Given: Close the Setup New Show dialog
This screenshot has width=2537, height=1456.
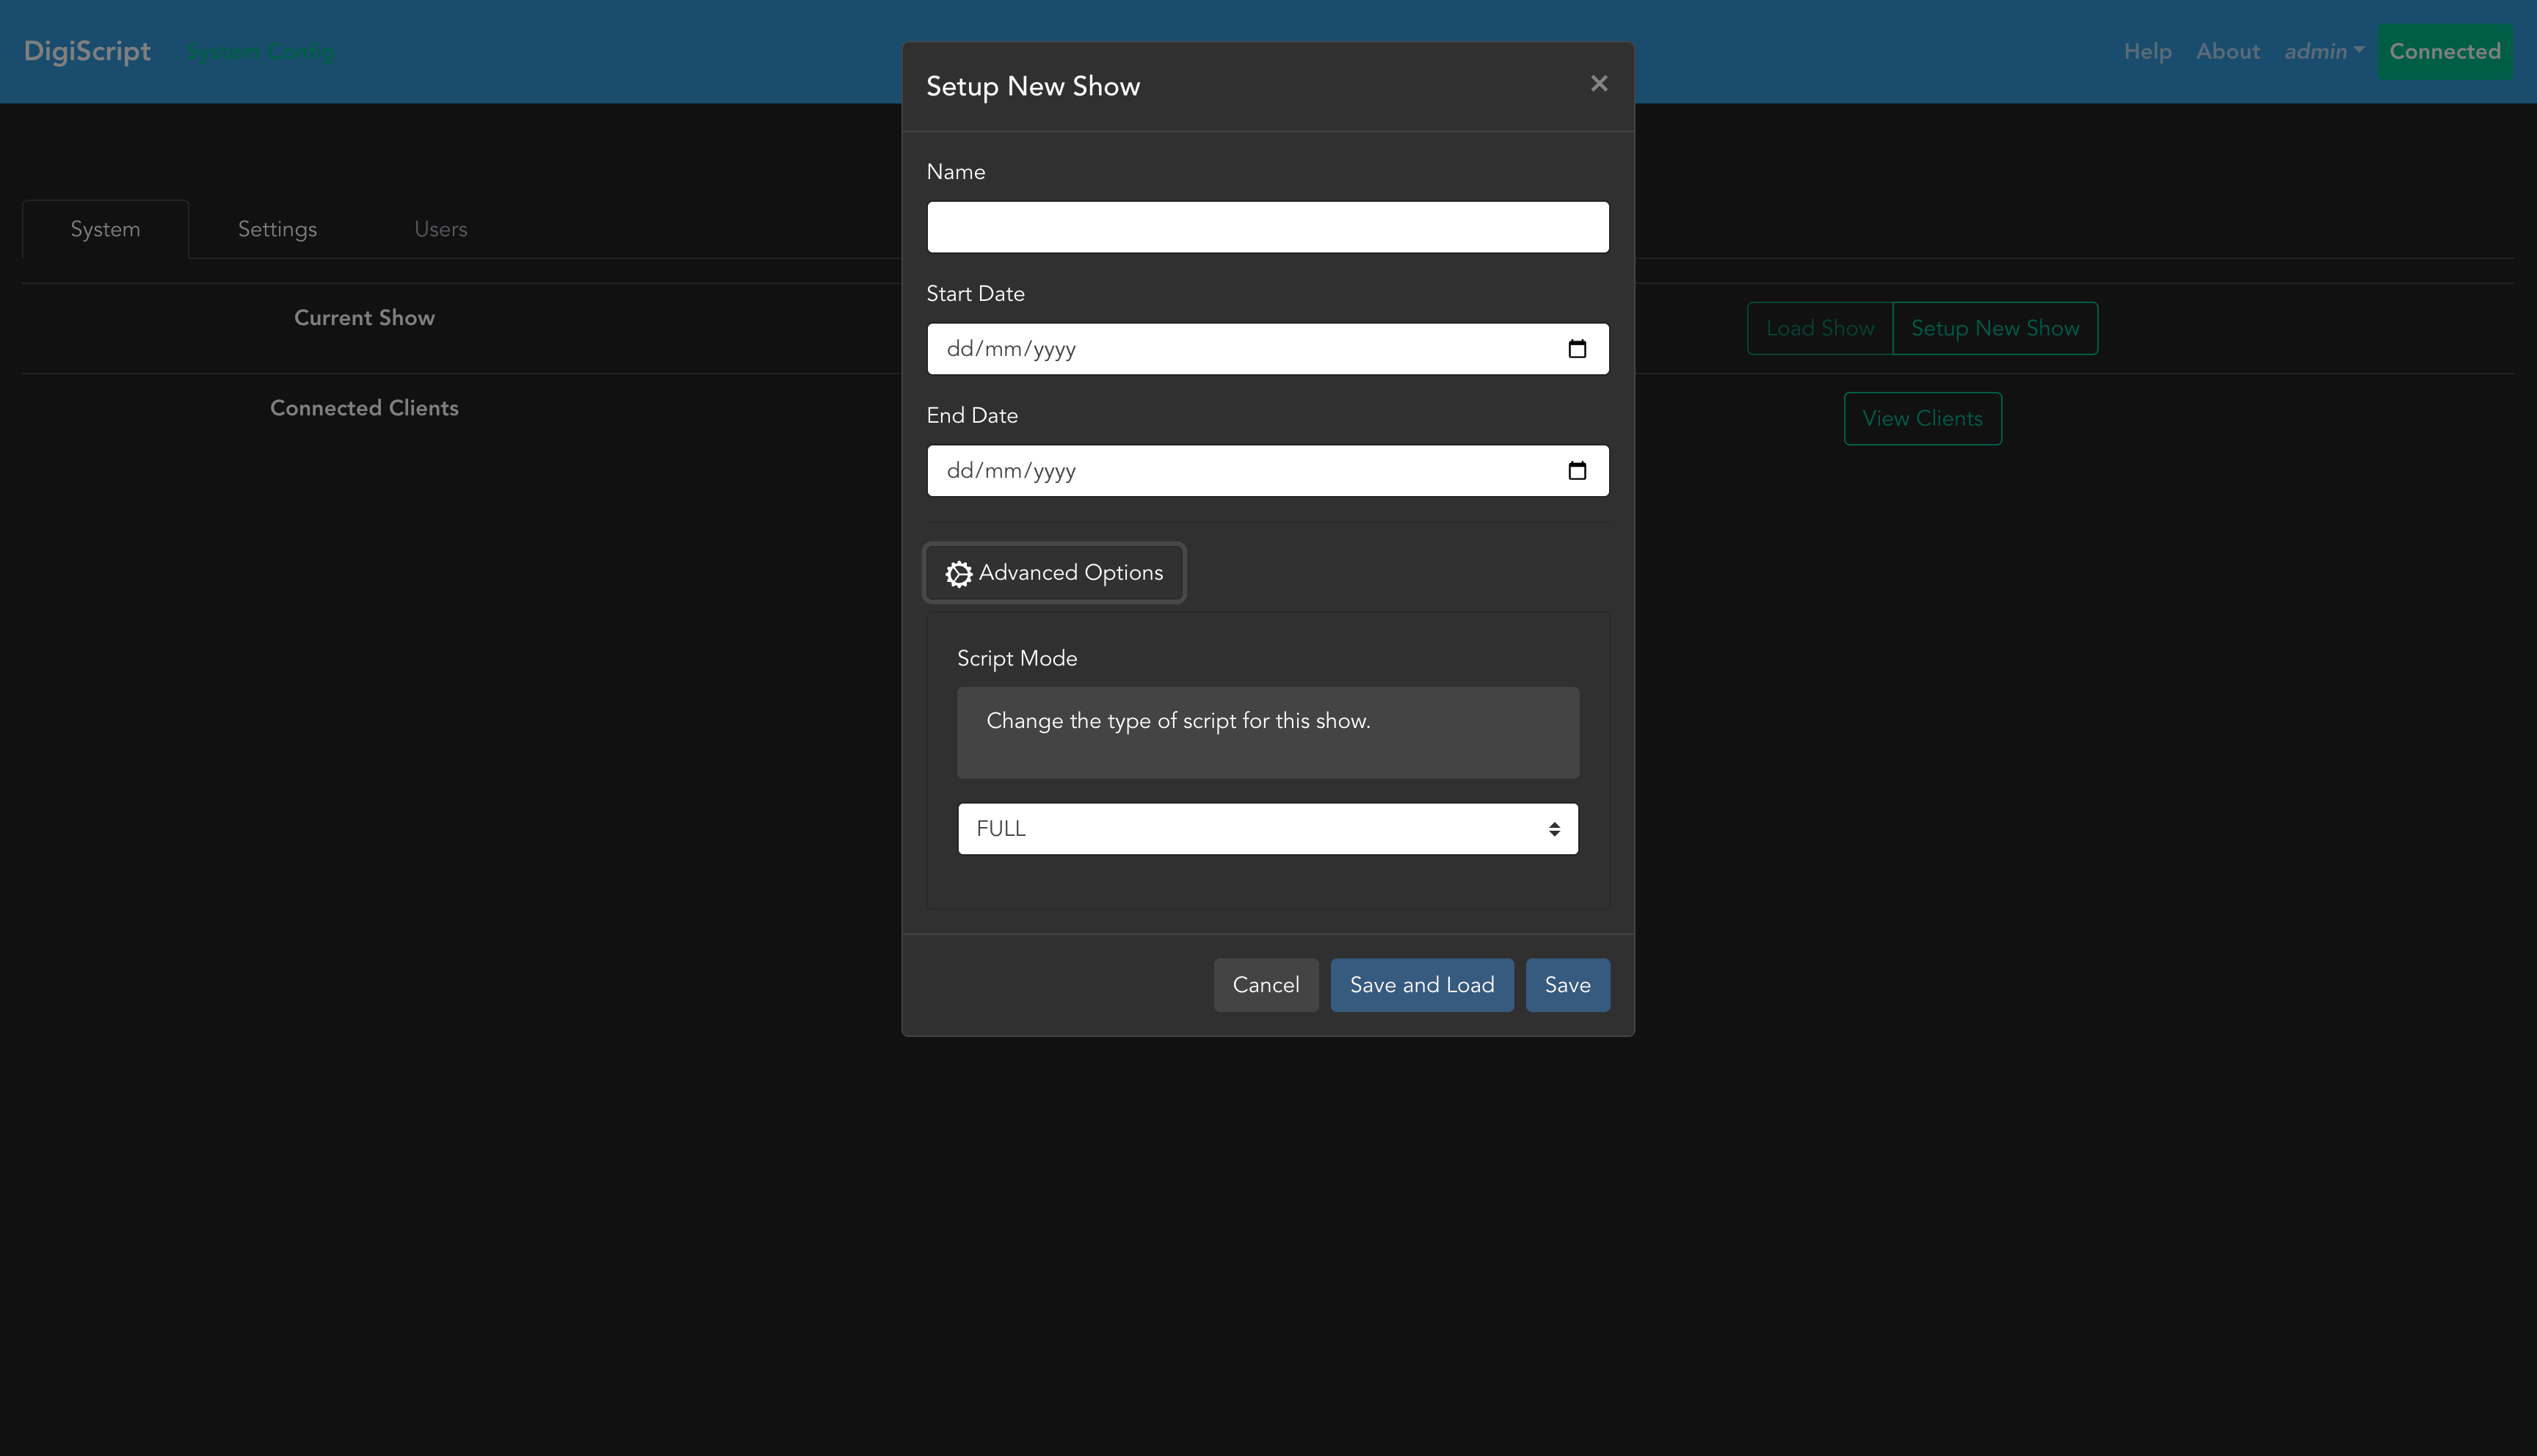Looking at the screenshot, I should (x=1598, y=84).
